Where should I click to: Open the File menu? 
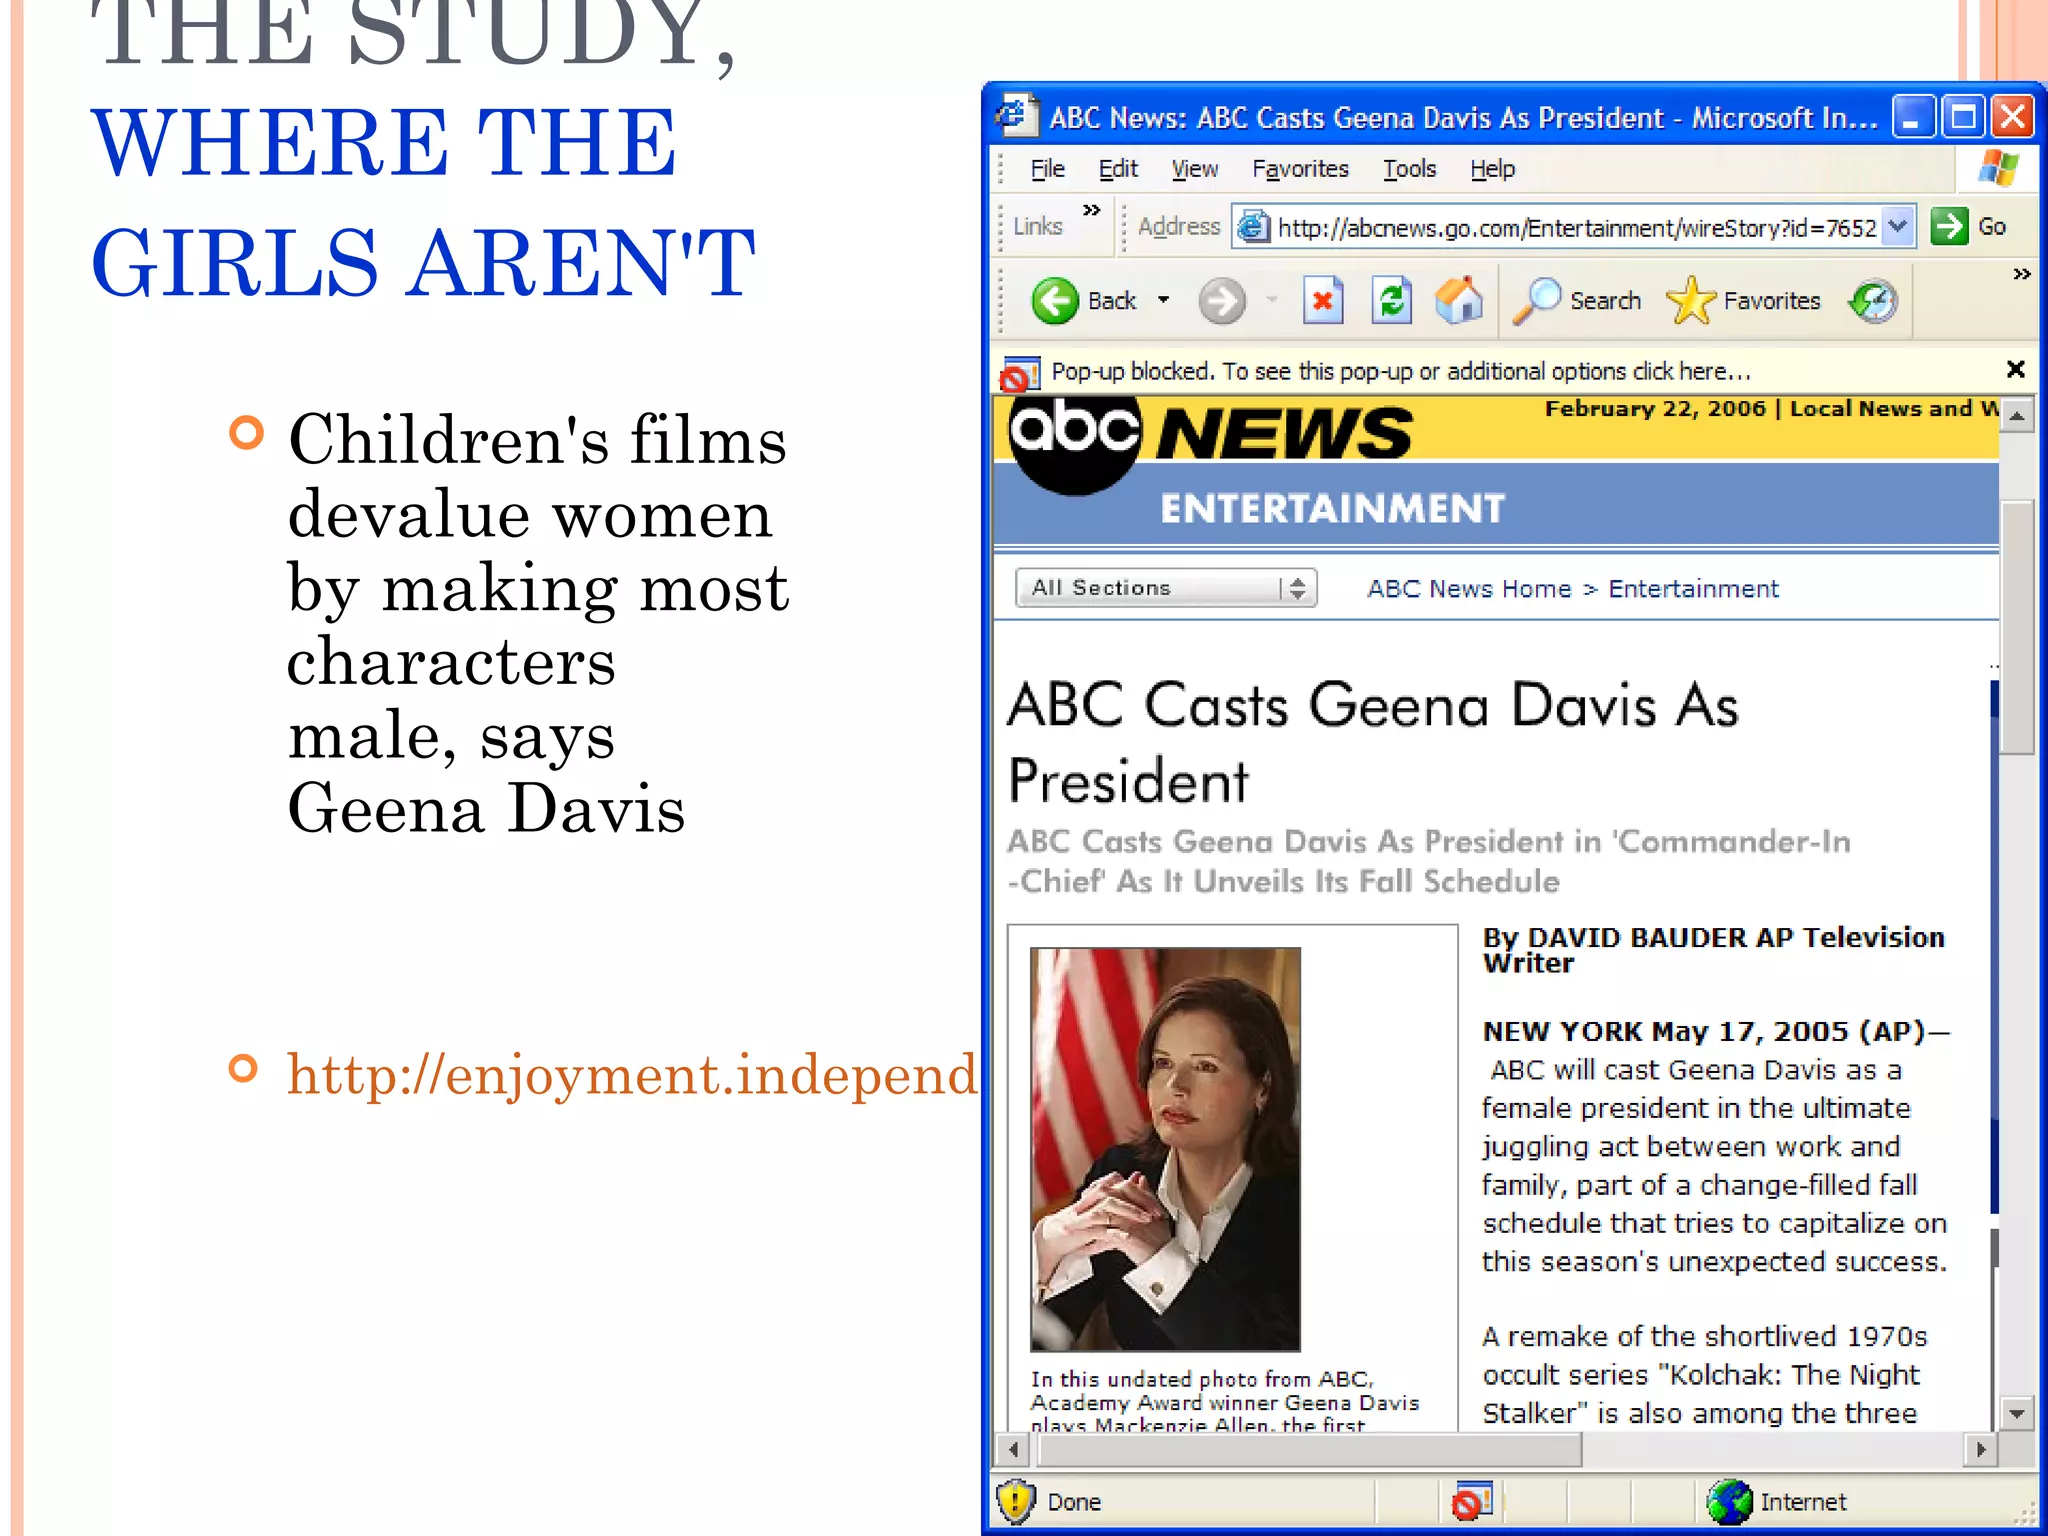tap(1047, 169)
